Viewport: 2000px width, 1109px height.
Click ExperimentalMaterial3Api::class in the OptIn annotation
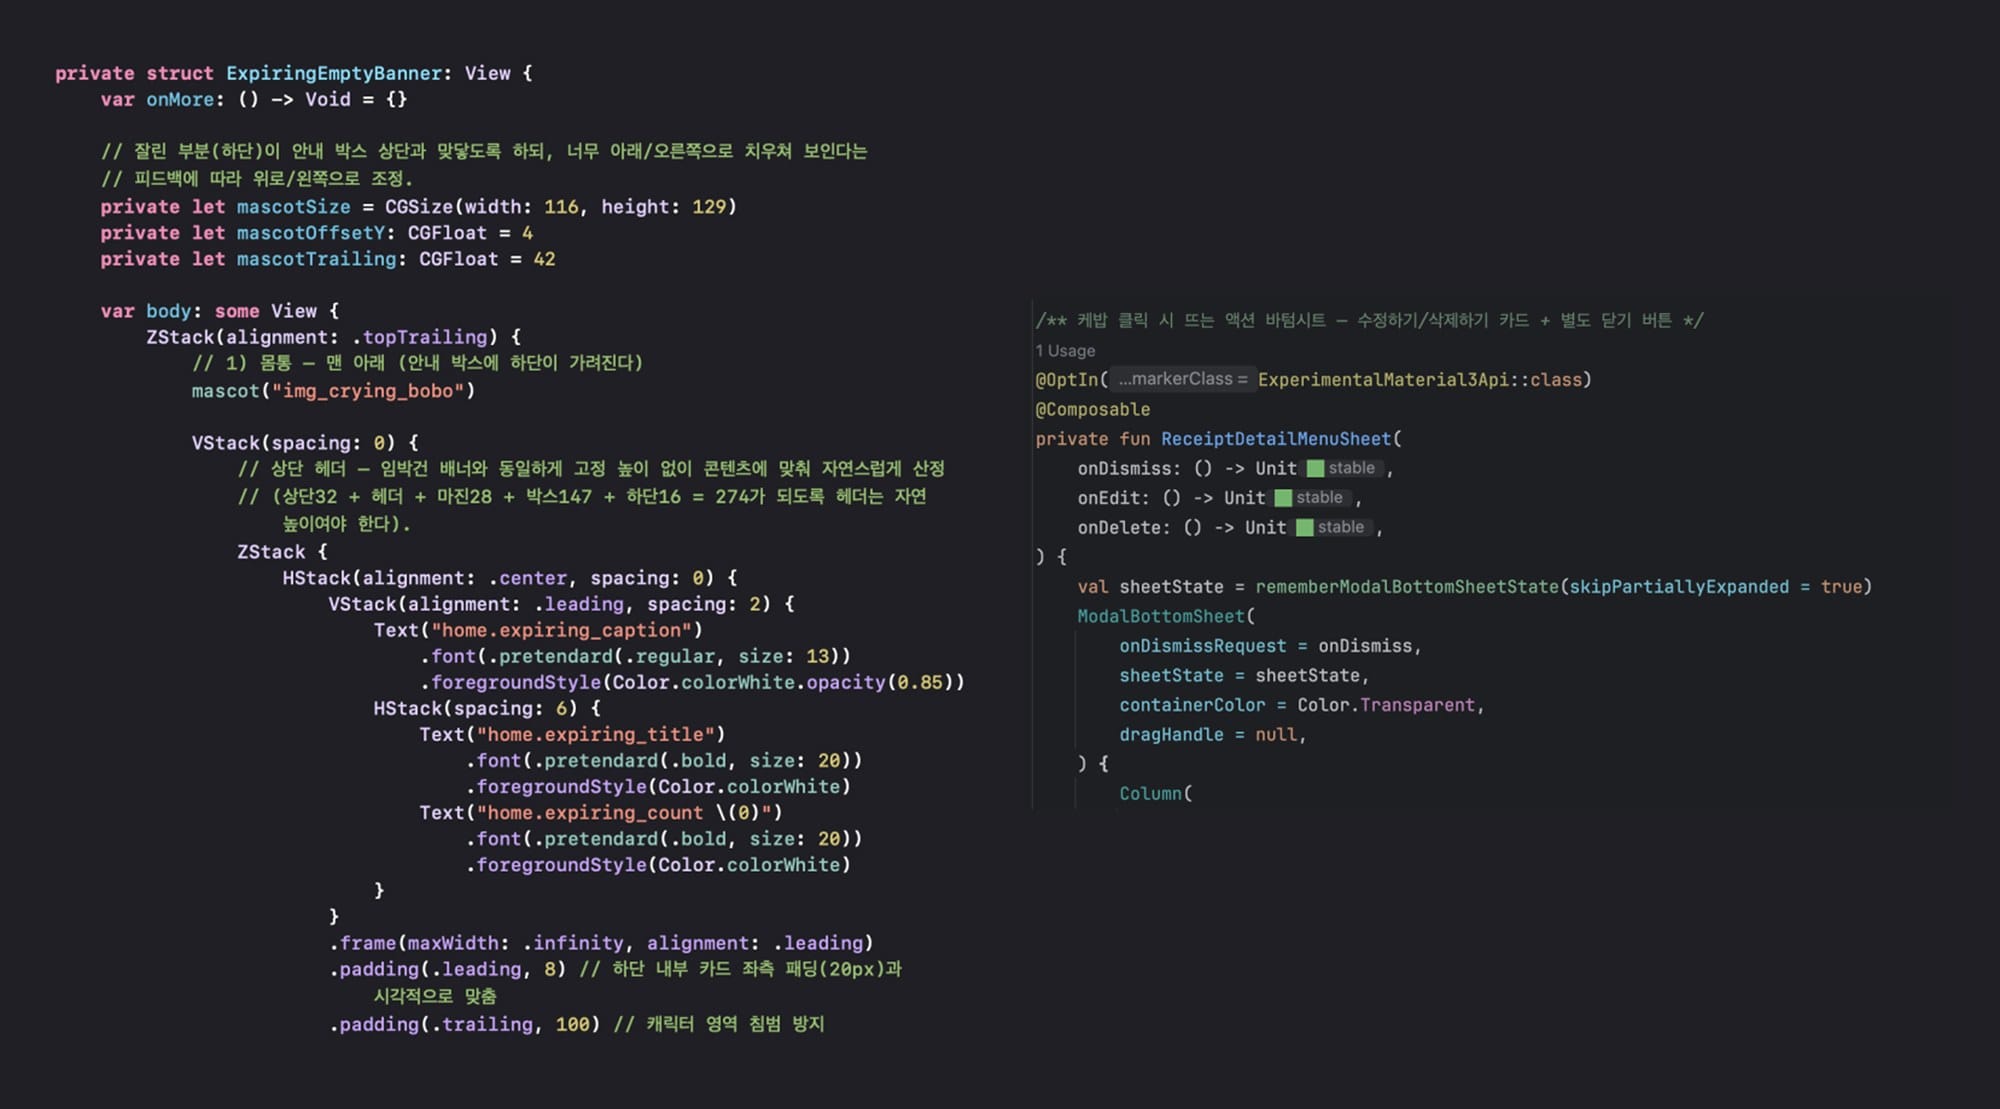pos(1420,380)
